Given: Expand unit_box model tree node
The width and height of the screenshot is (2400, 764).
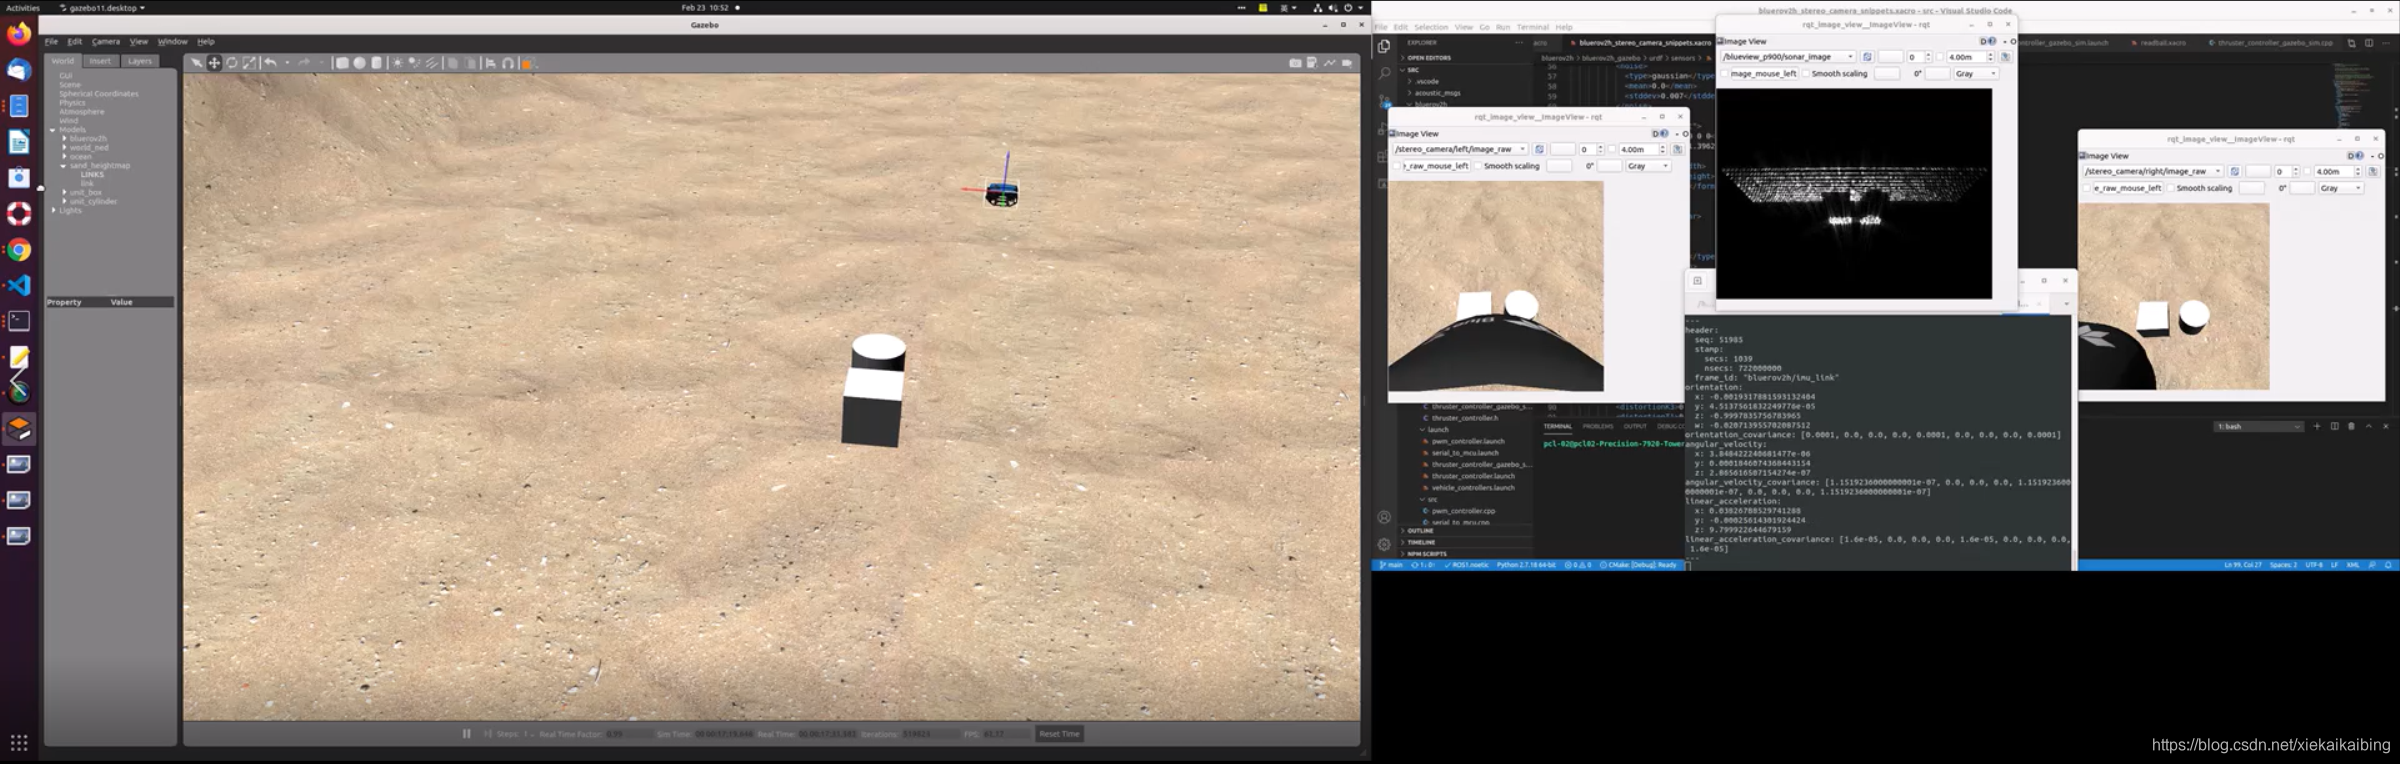Looking at the screenshot, I should (x=64, y=192).
